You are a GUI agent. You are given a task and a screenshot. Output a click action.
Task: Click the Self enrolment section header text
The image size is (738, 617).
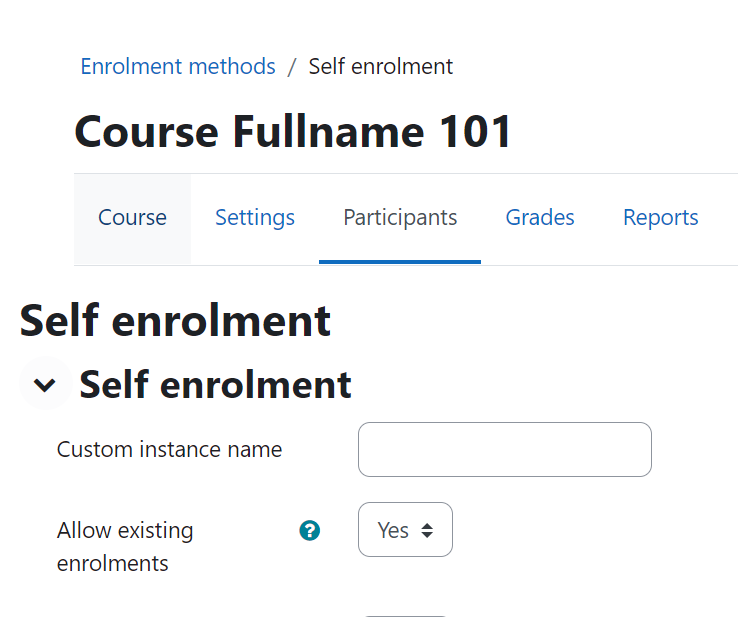click(x=215, y=385)
